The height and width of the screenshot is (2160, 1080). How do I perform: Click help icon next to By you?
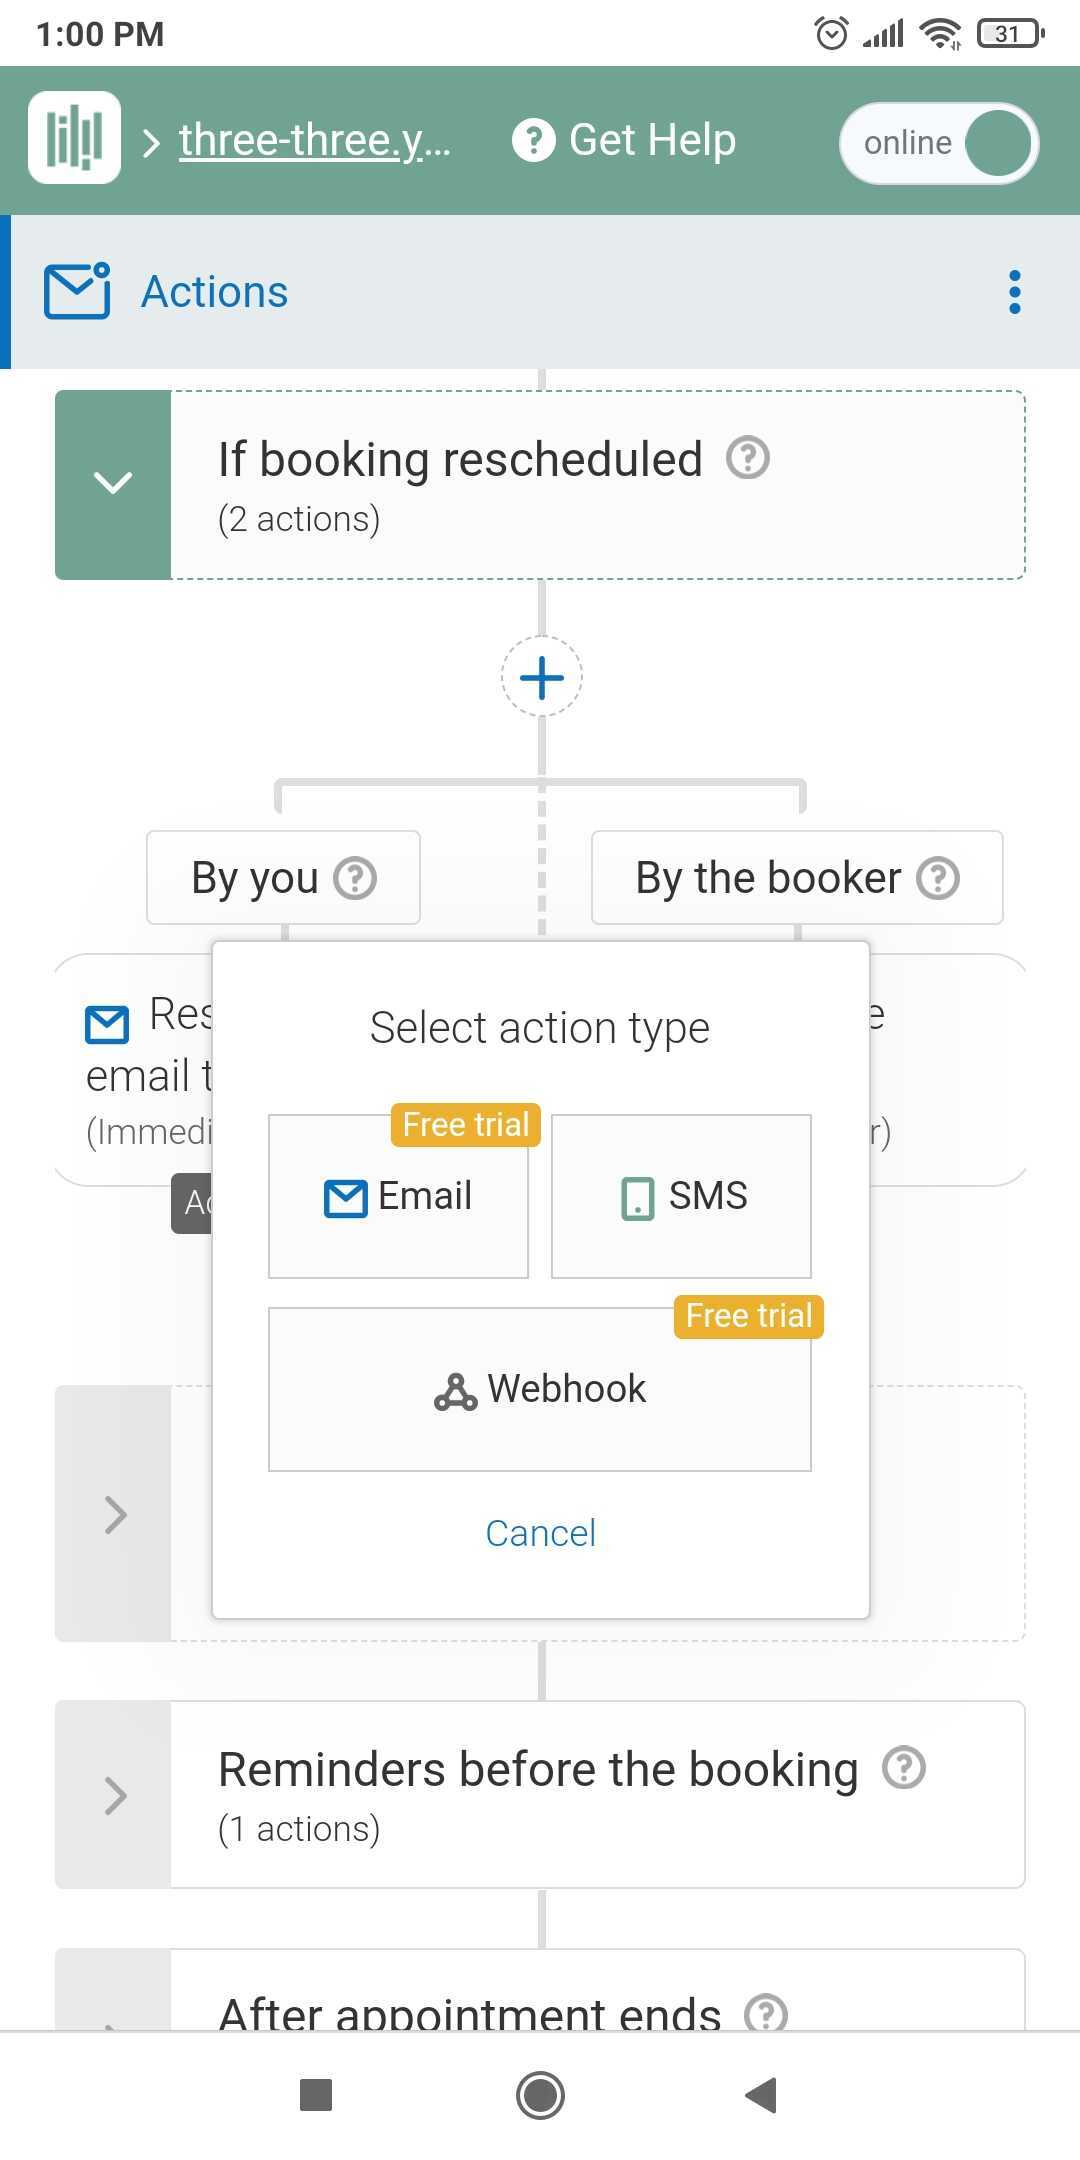pos(355,878)
